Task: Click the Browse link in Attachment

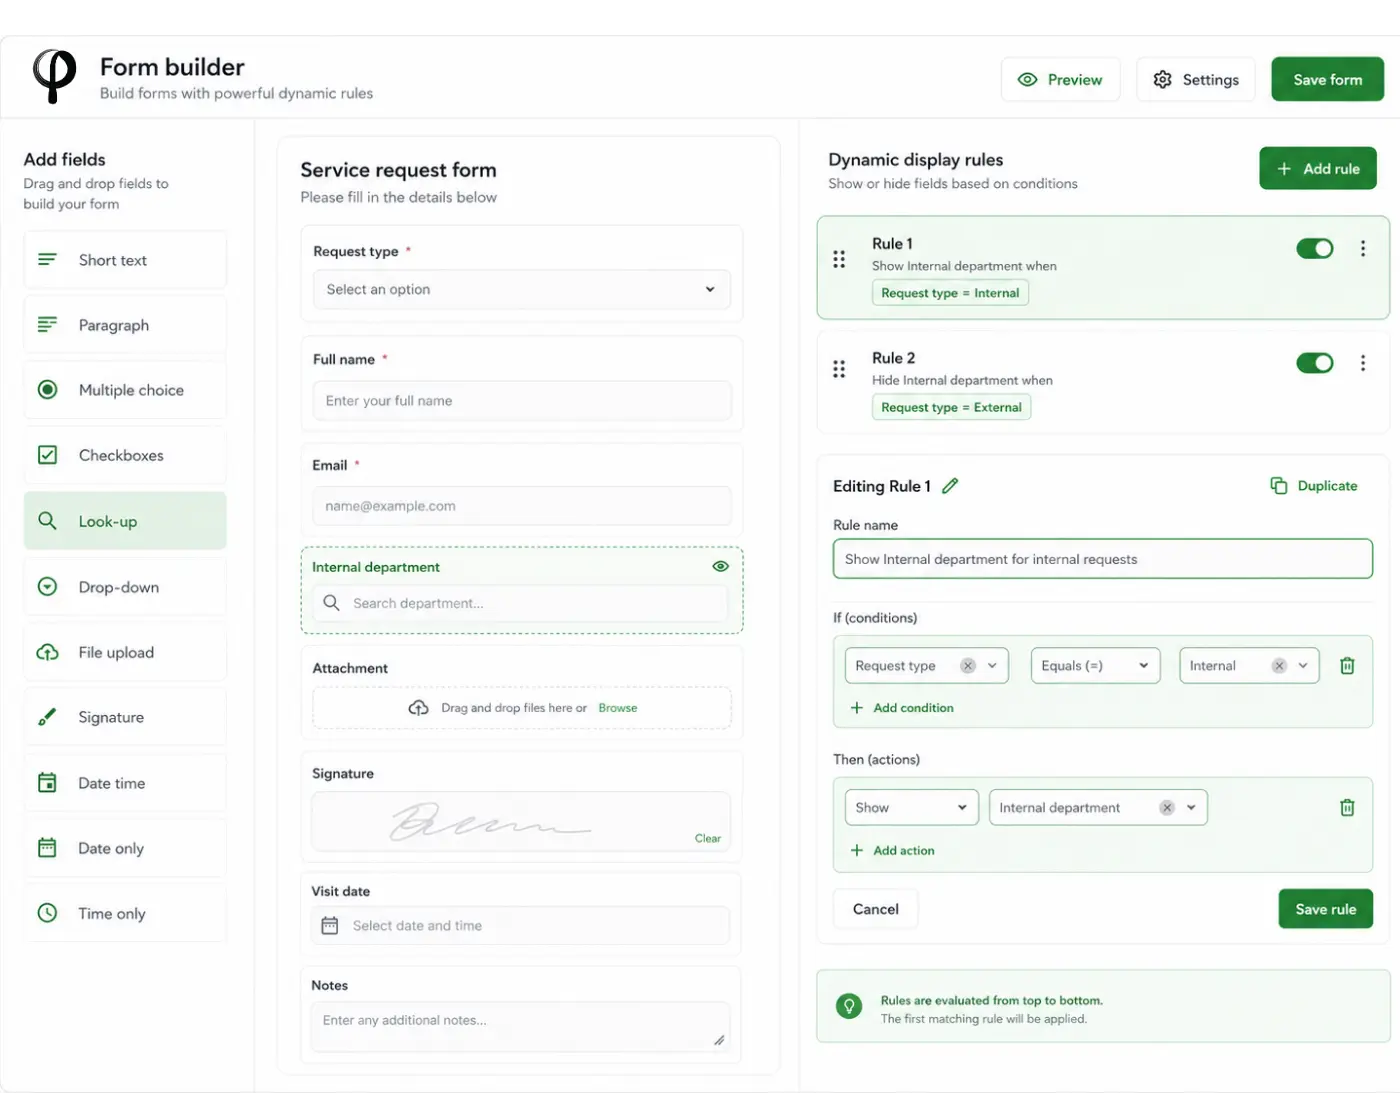Action: 617,708
